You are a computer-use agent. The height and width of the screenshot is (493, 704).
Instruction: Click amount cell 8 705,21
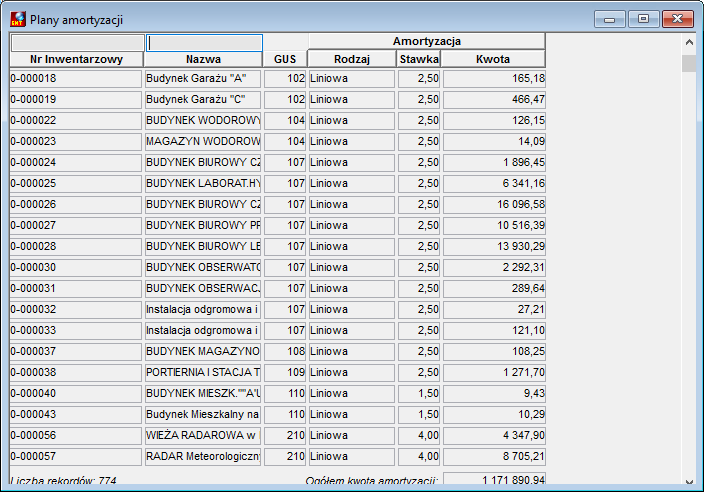(494, 457)
